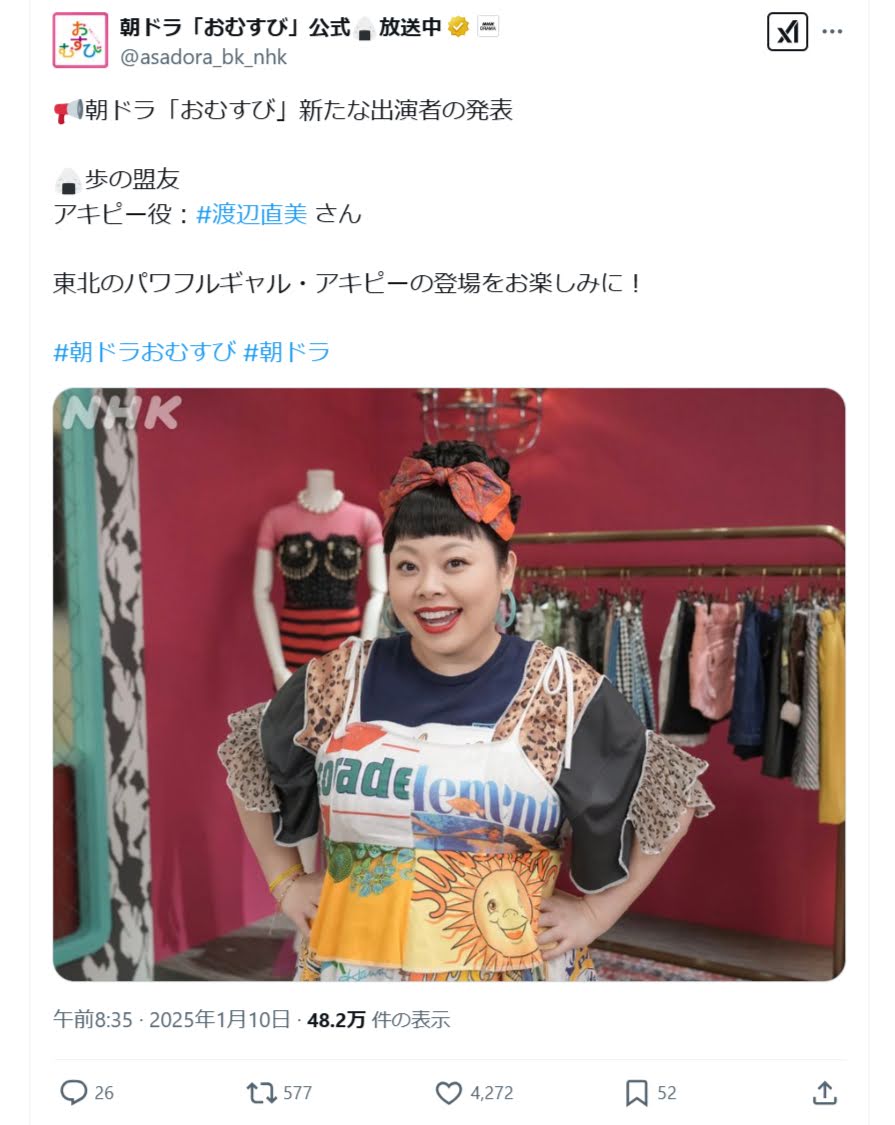Image resolution: width=895 pixels, height=1125 pixels.
Task: Open hashtag #朝ドラ
Action: 287,352
